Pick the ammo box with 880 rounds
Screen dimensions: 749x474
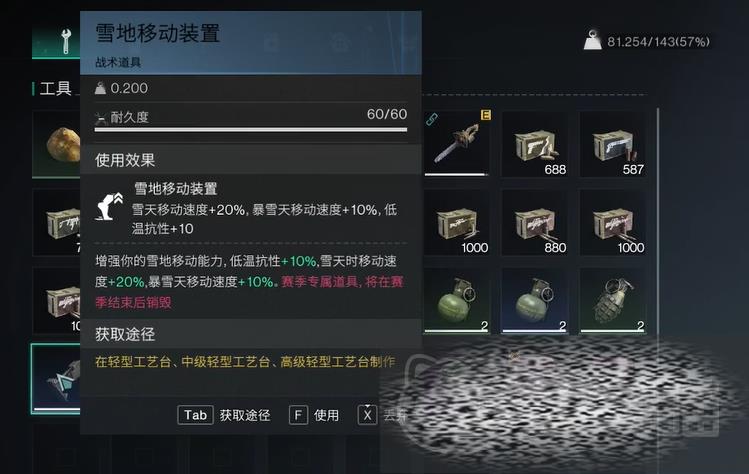pyautogui.click(x=535, y=222)
